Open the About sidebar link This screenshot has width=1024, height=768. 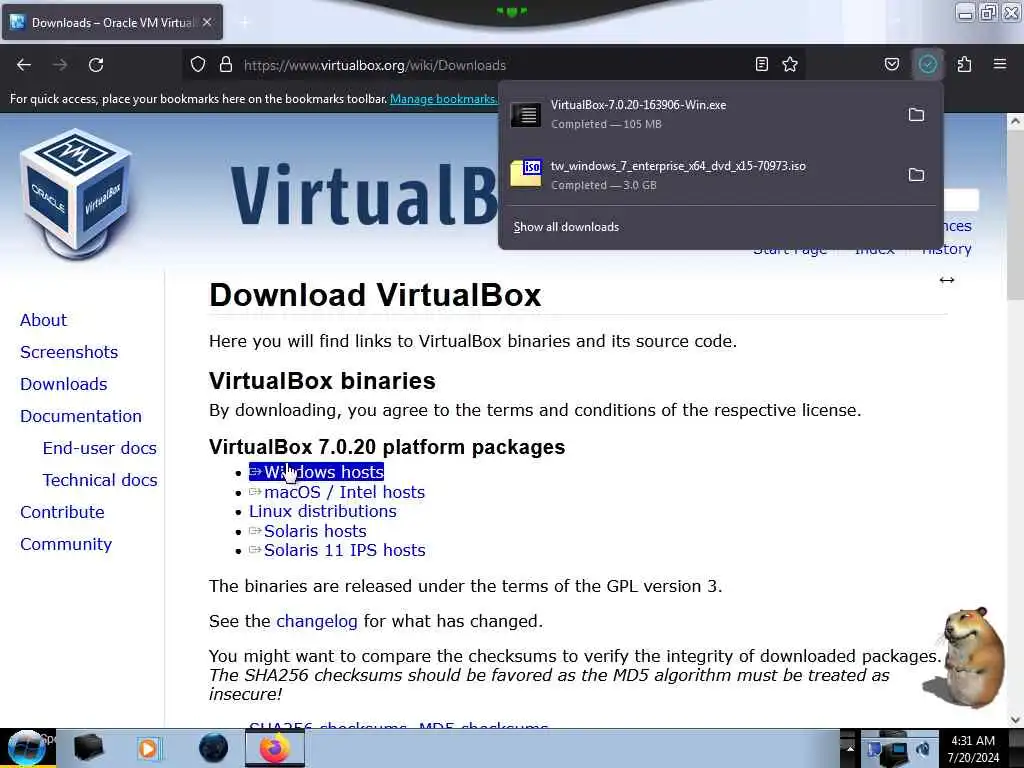(43, 320)
